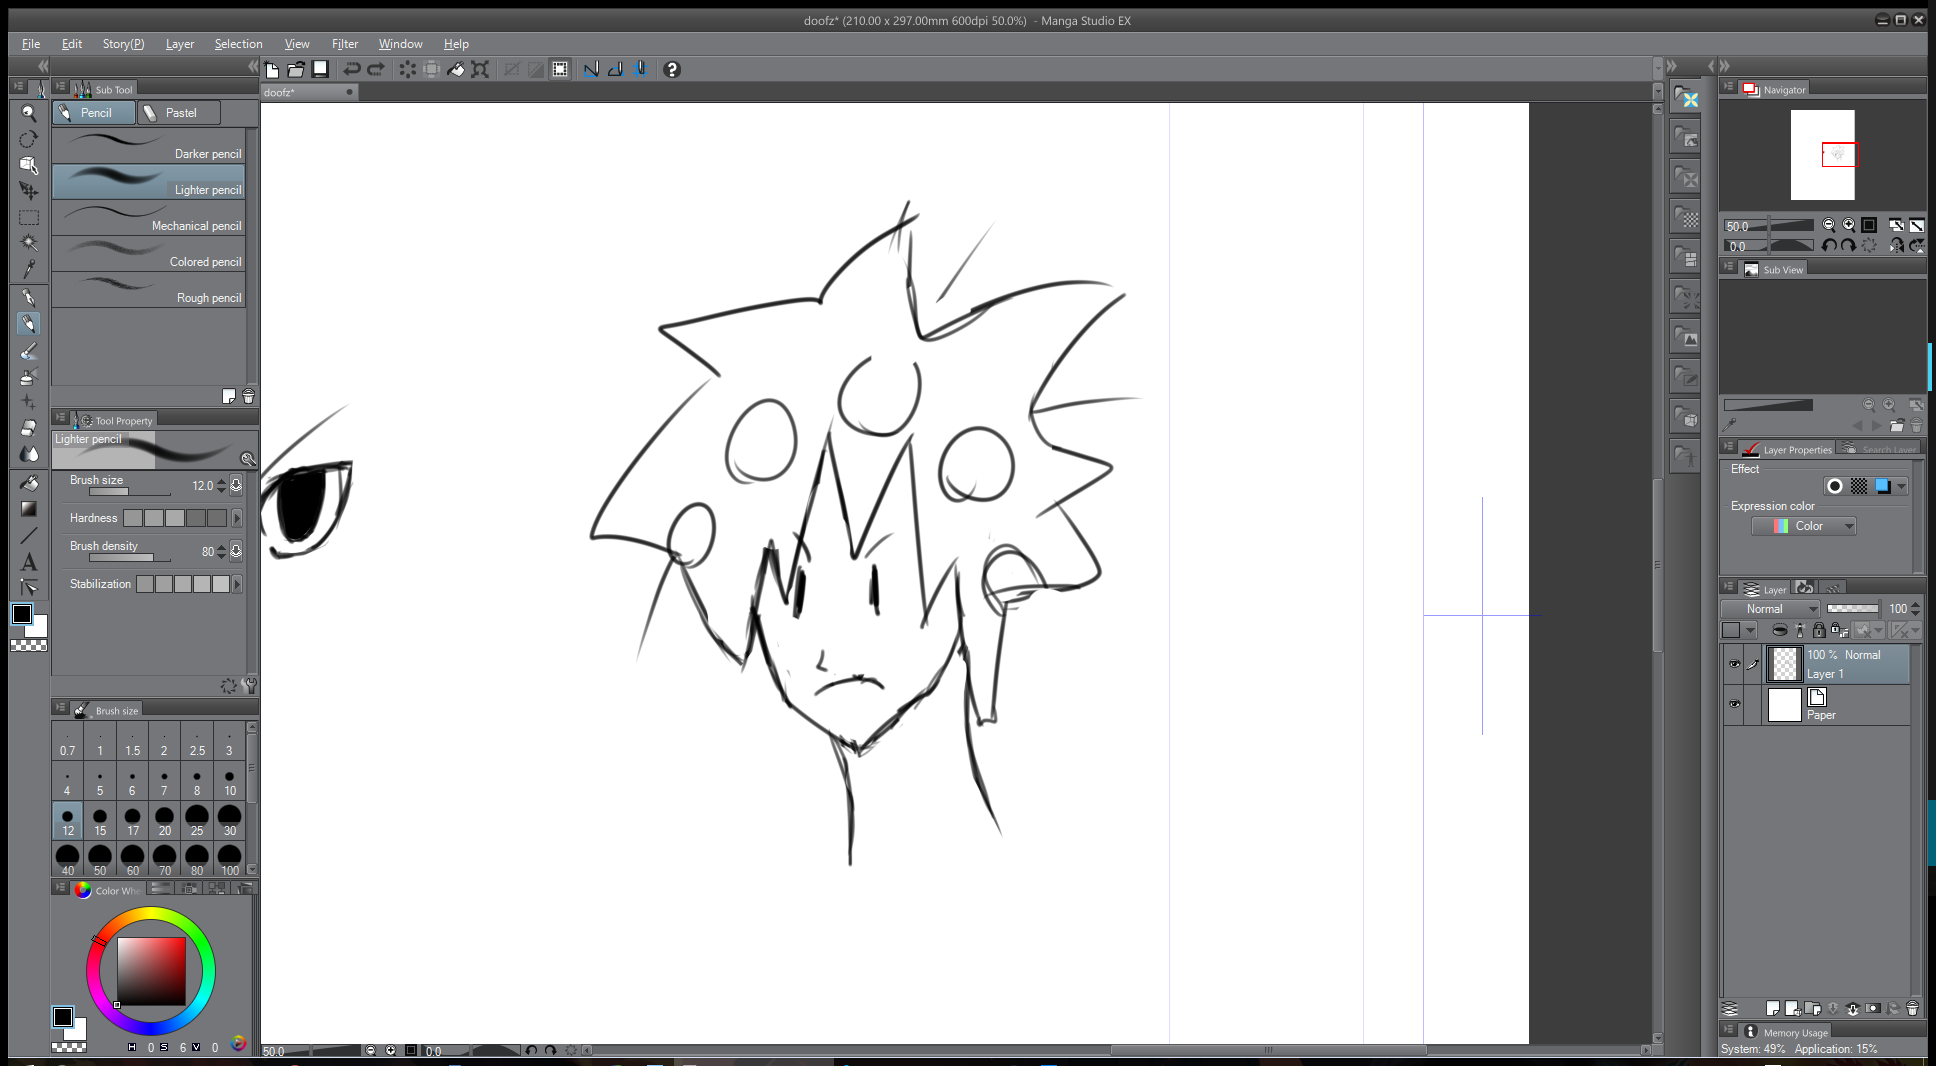Image resolution: width=1936 pixels, height=1066 pixels.
Task: Expand Hardness settings arrow
Action: [237, 518]
